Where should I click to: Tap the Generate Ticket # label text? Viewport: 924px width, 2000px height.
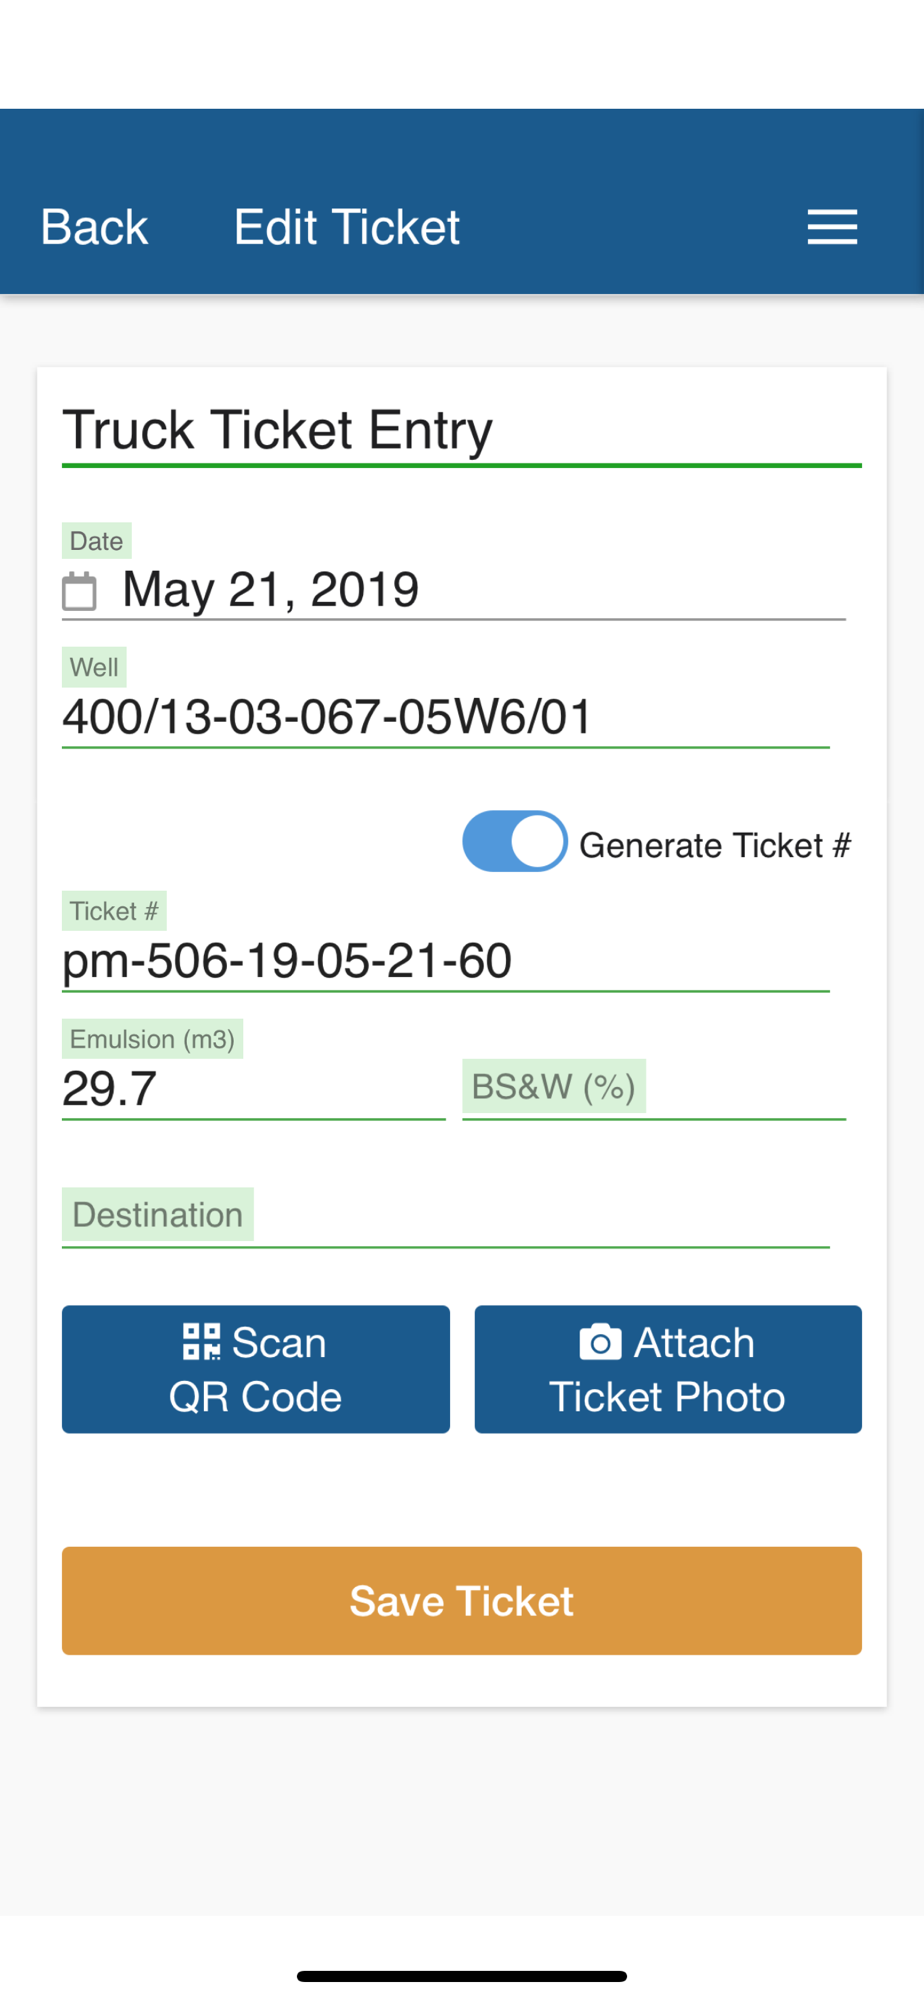point(715,845)
